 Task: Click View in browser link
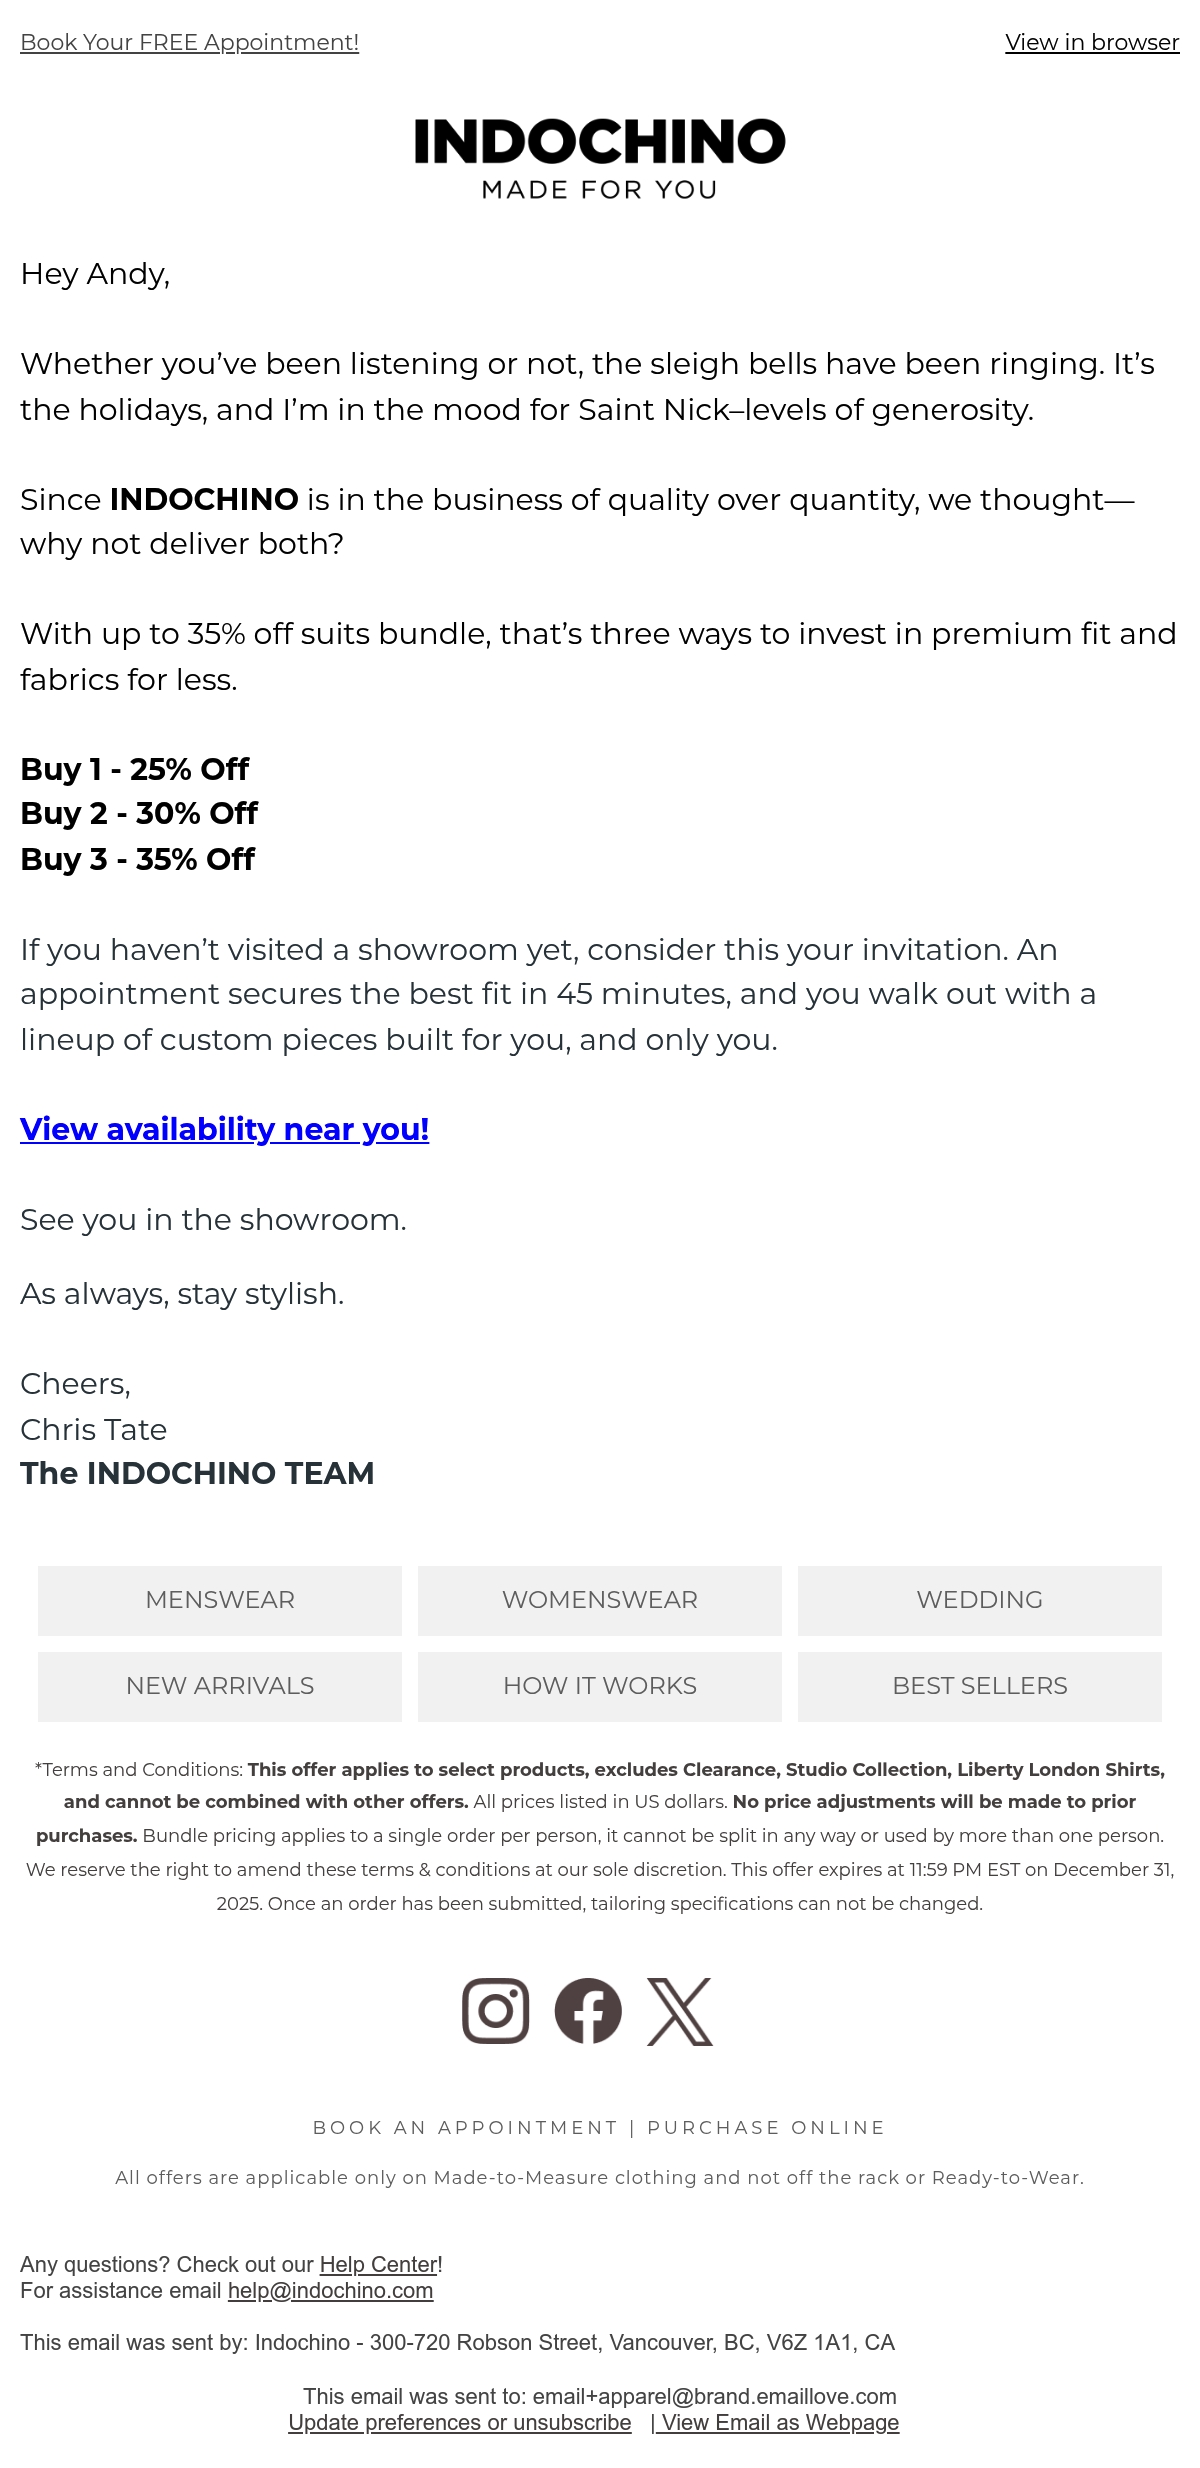click(x=1092, y=42)
